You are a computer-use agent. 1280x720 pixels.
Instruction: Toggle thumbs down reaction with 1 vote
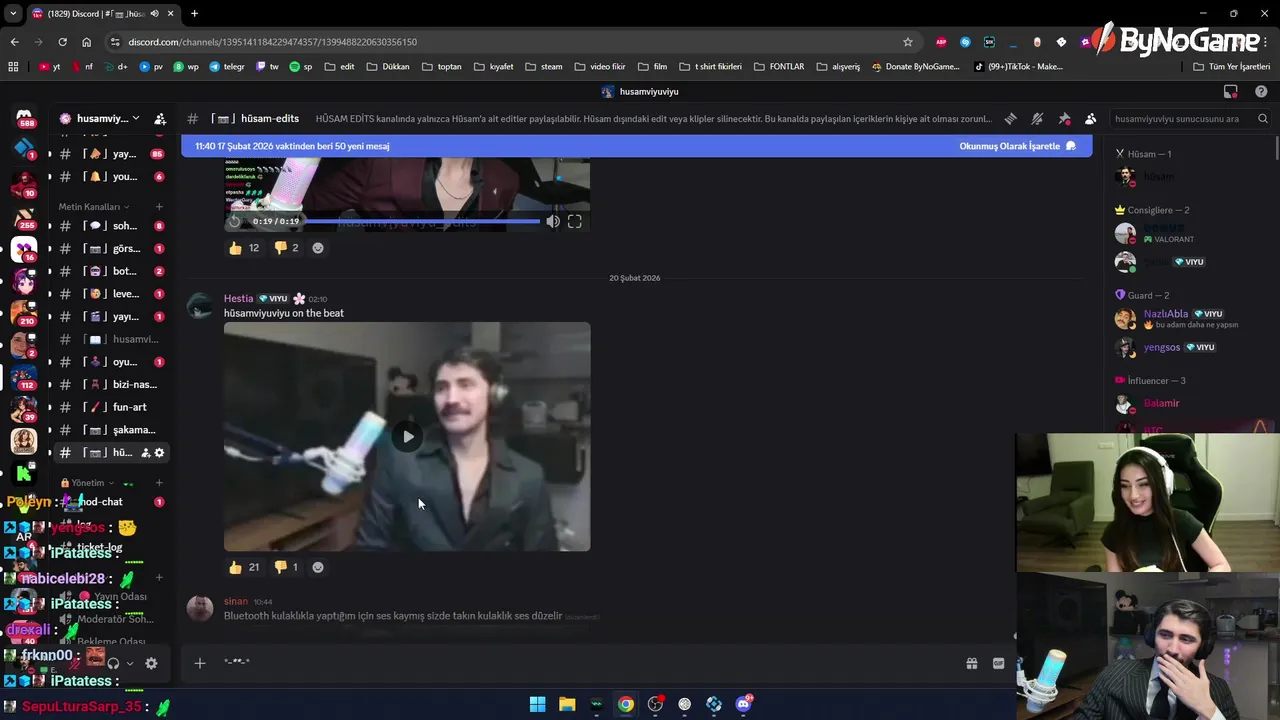coord(286,567)
